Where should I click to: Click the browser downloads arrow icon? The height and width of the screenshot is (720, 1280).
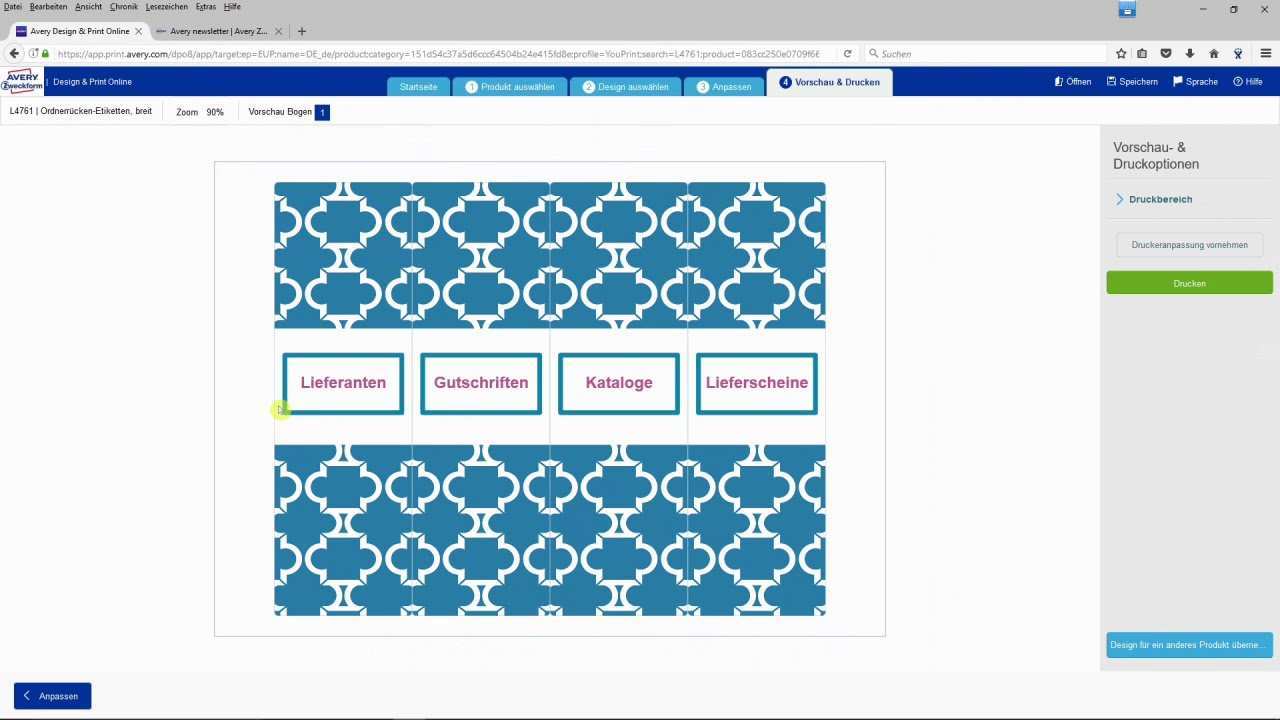(x=1190, y=54)
